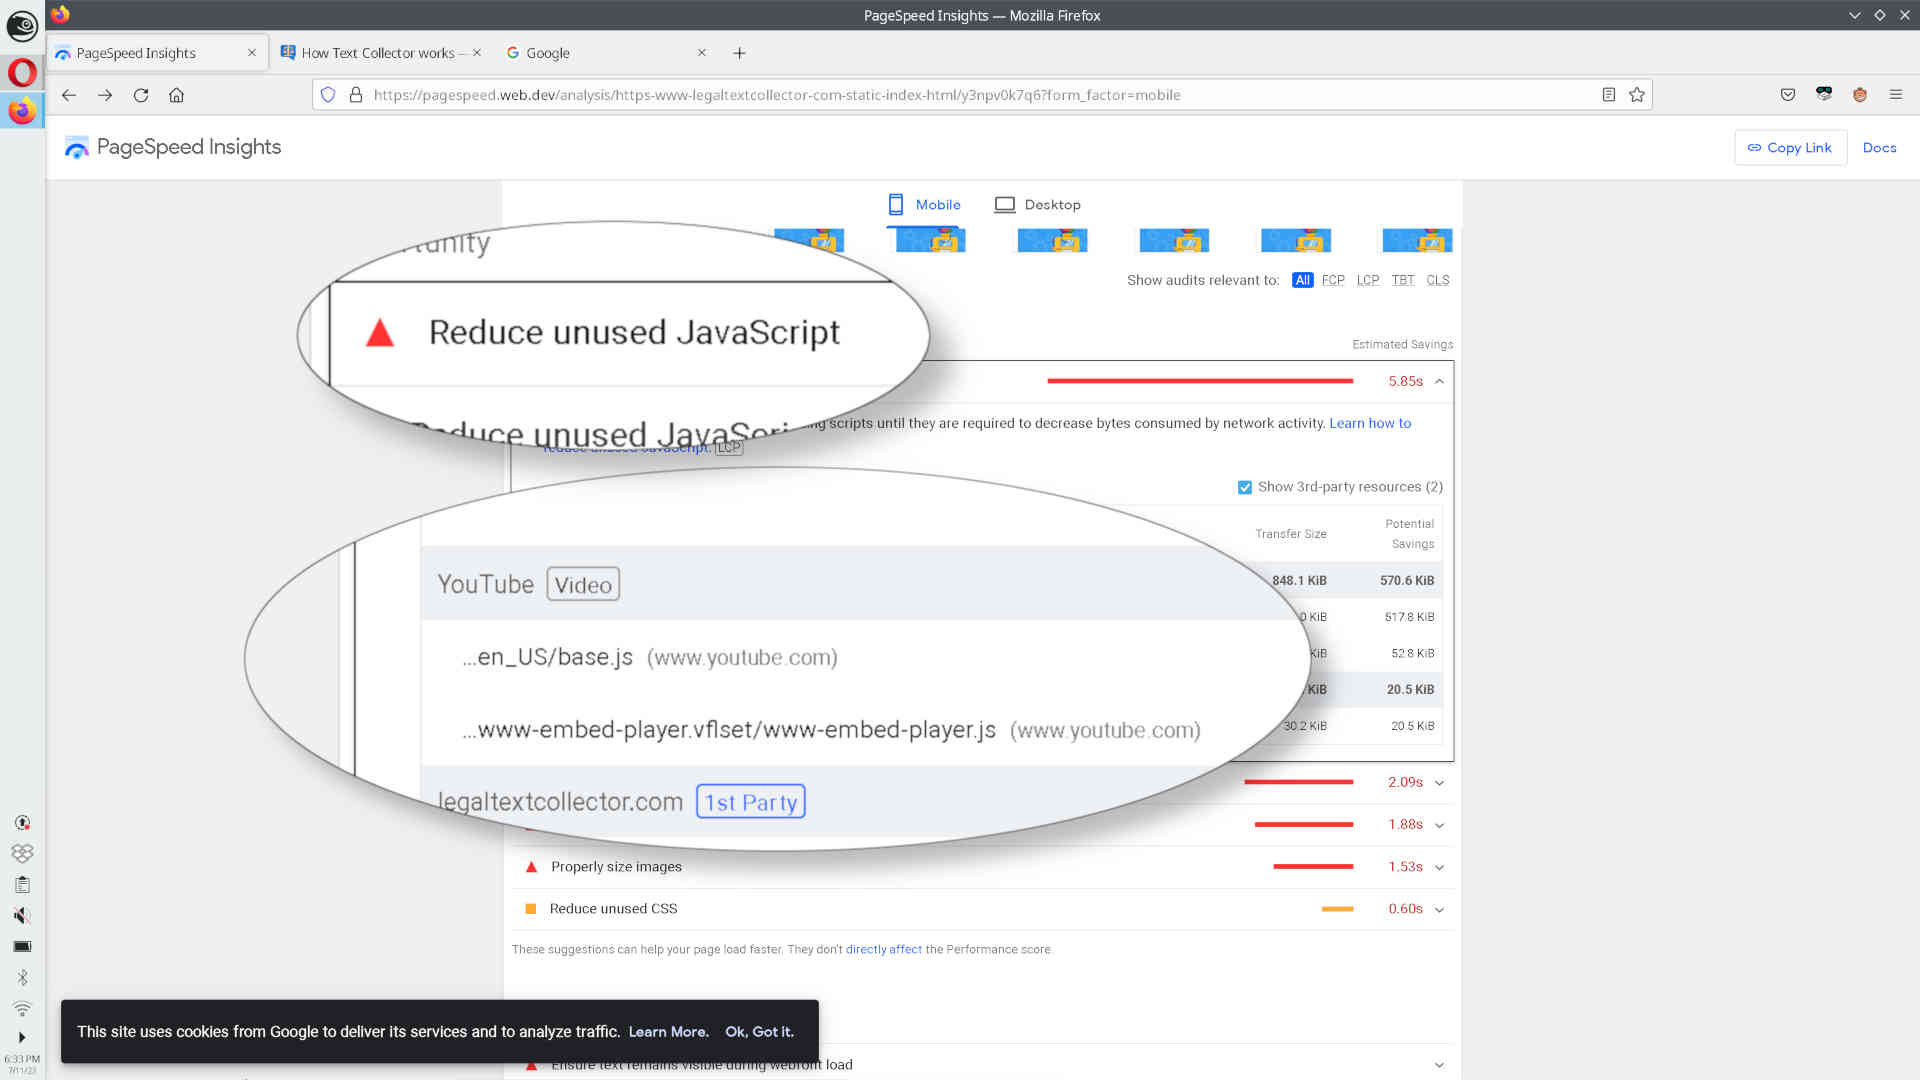The image size is (1920, 1080).
Task: Open Wi-Fi settings from the sidebar icon
Action: (x=22, y=1008)
